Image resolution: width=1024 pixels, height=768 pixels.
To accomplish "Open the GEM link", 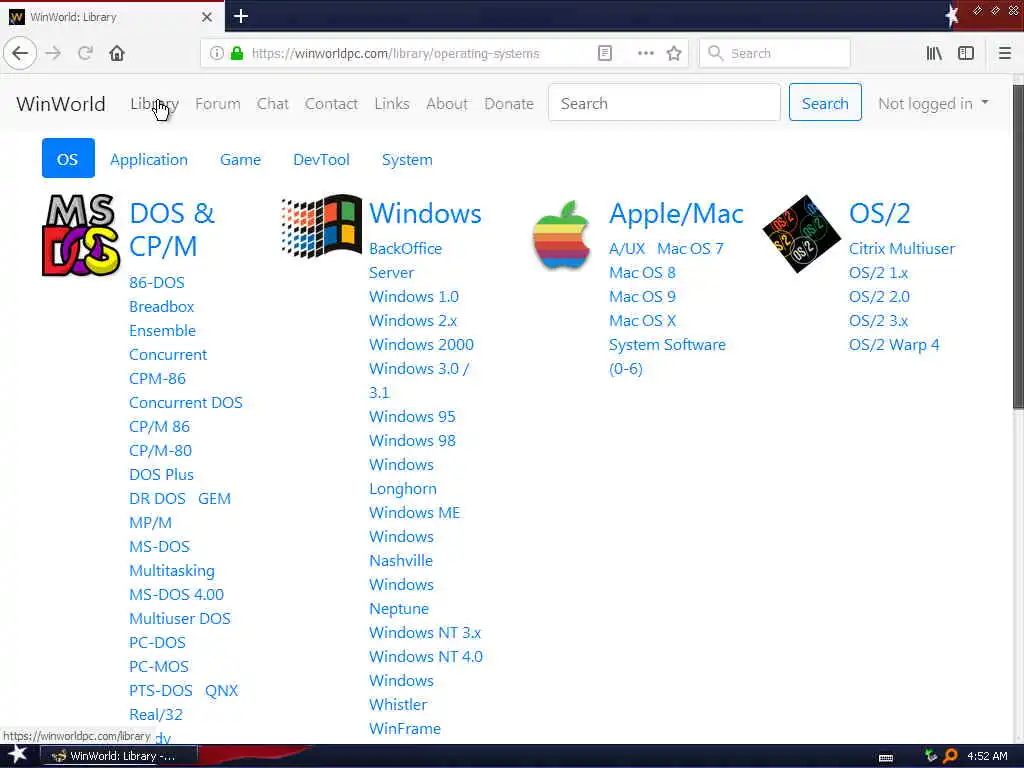I will click(x=214, y=498).
